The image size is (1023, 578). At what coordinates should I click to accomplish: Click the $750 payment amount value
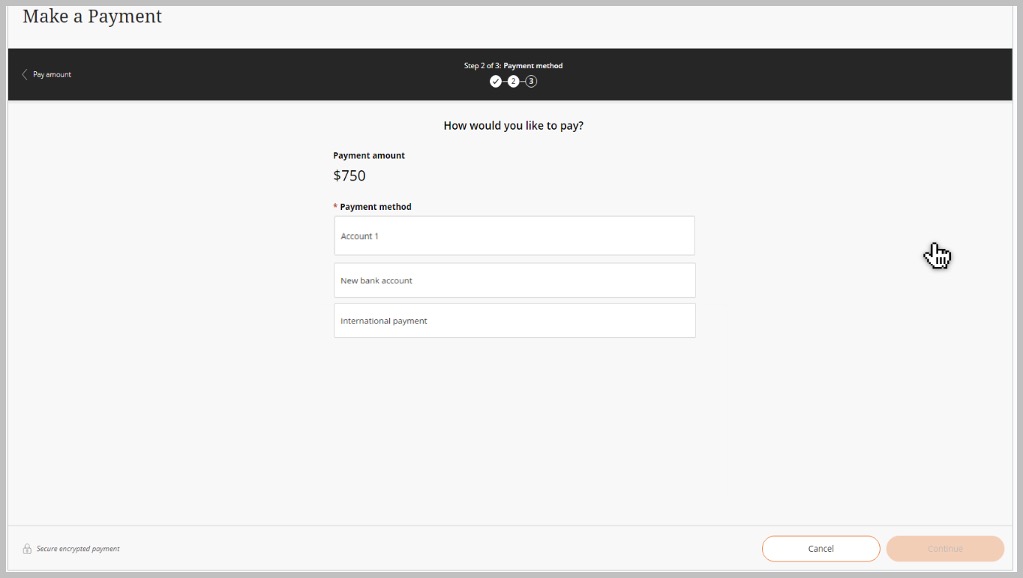click(x=349, y=176)
